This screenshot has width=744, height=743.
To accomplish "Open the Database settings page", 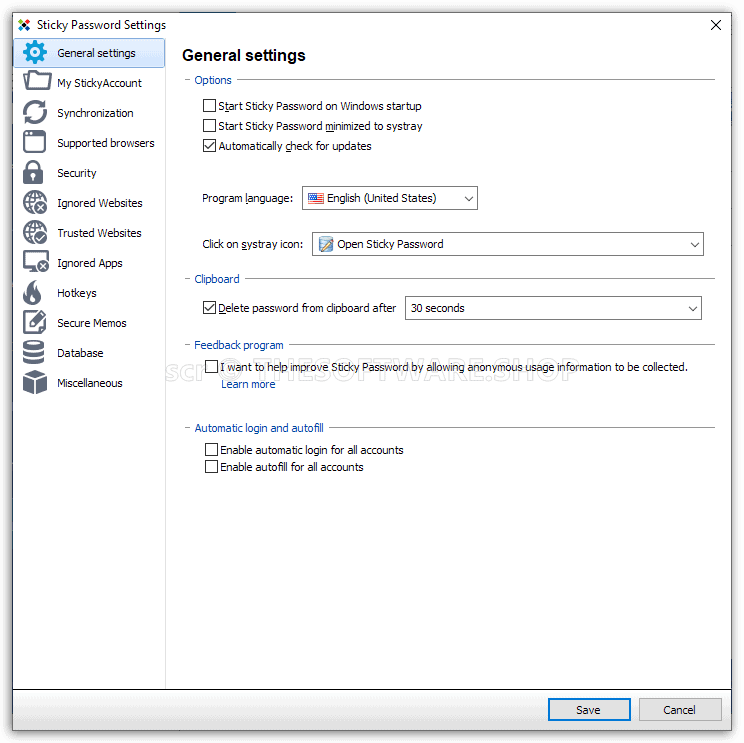I will pyautogui.click(x=89, y=353).
